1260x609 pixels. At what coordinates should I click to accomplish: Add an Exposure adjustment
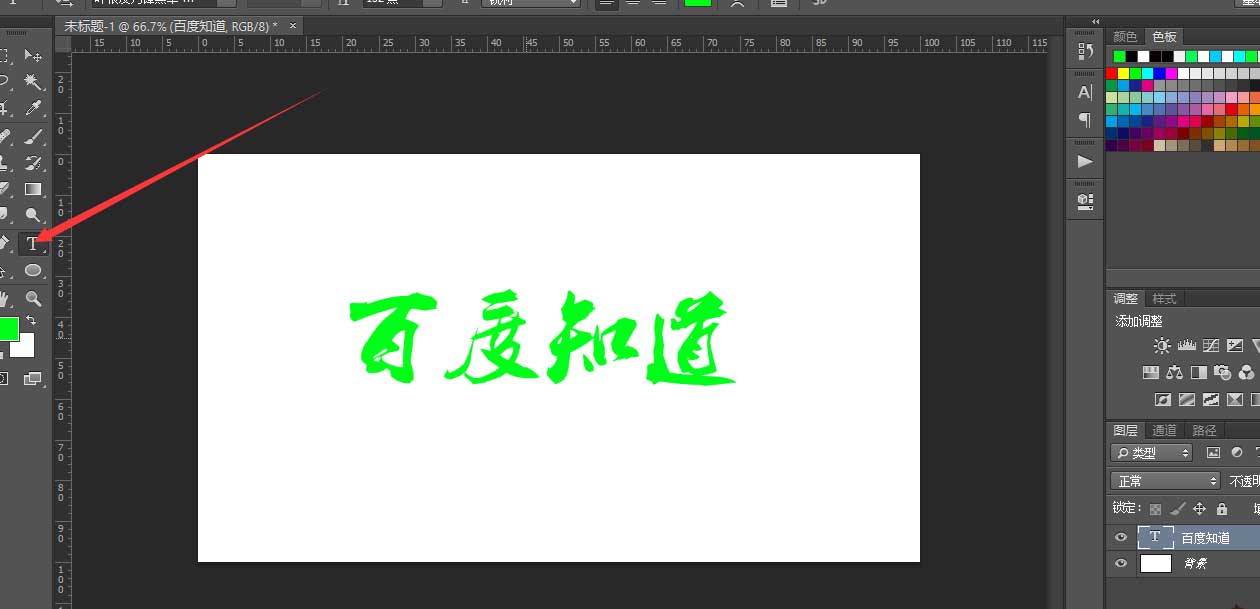point(1235,346)
